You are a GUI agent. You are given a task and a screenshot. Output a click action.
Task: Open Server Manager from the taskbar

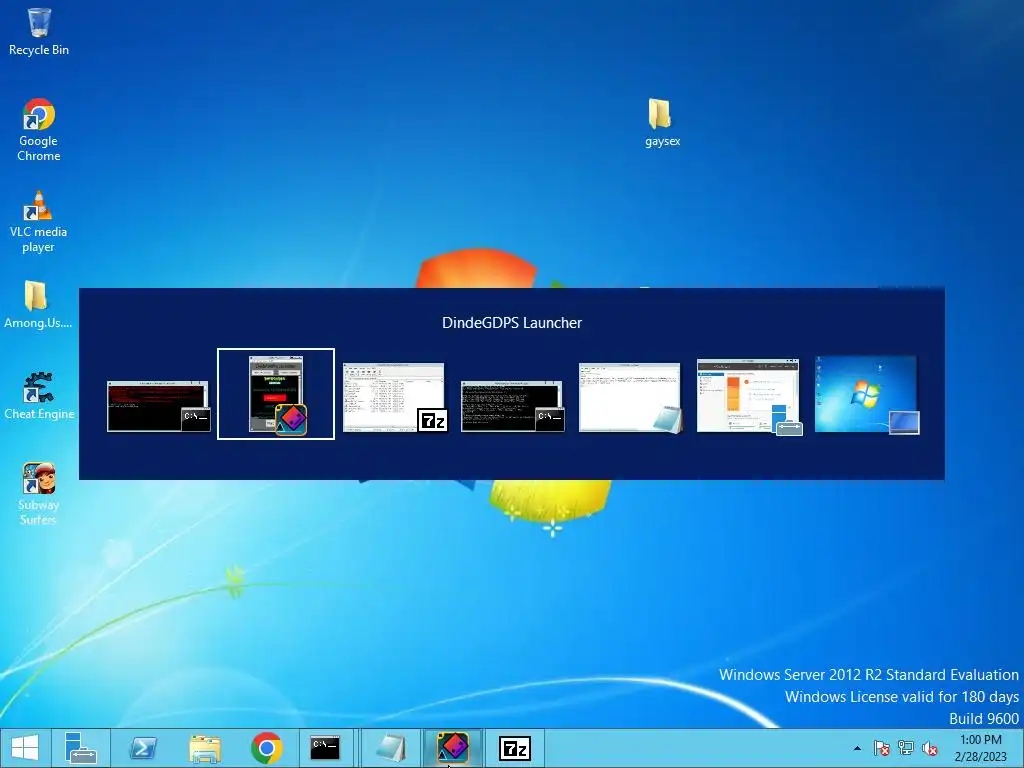pyautogui.click(x=81, y=748)
